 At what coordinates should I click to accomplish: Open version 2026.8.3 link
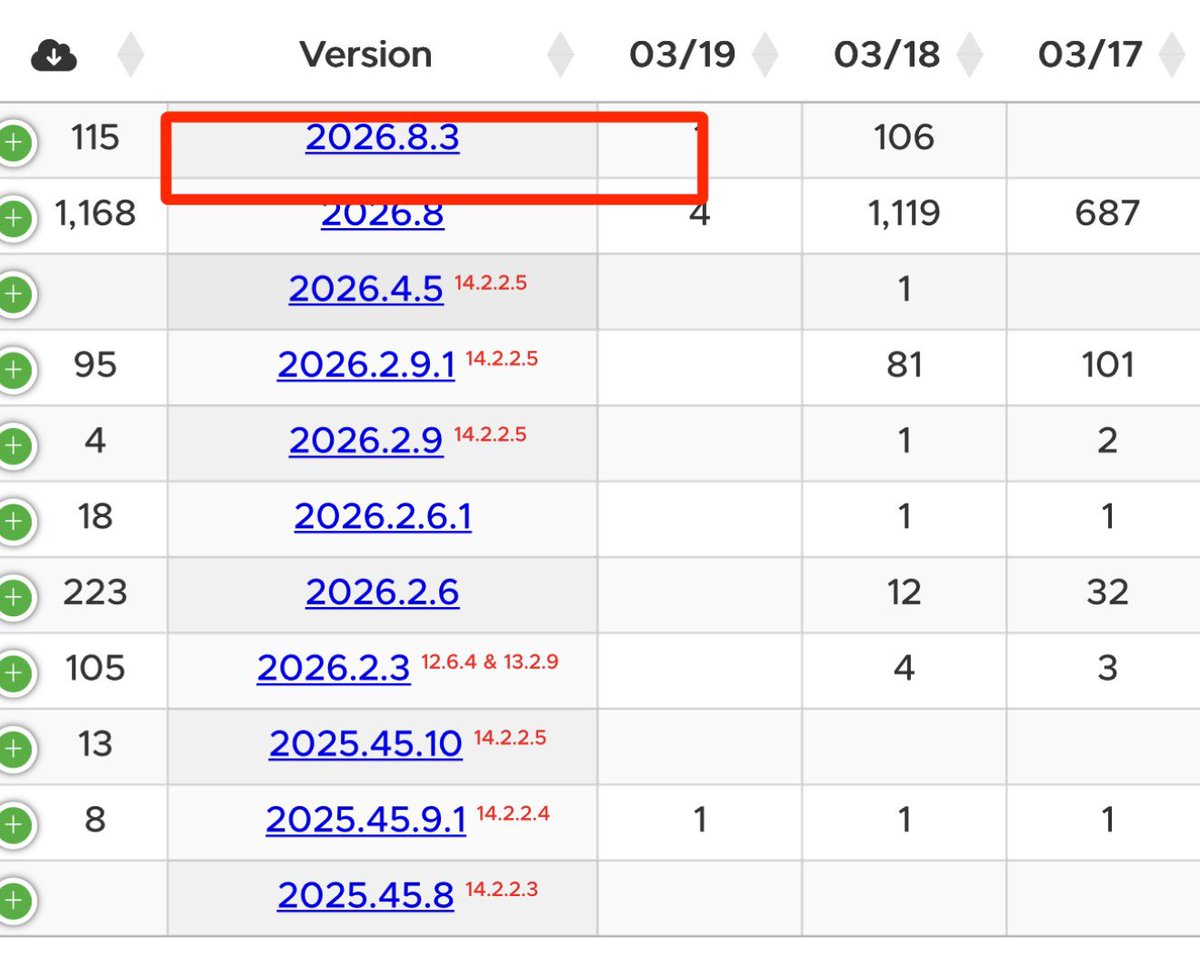pos(383,137)
